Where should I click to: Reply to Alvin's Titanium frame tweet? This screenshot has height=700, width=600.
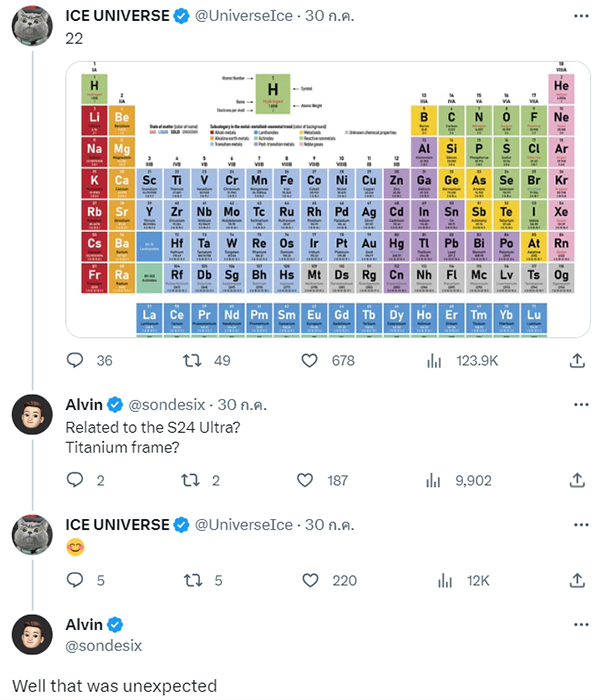click(76, 480)
